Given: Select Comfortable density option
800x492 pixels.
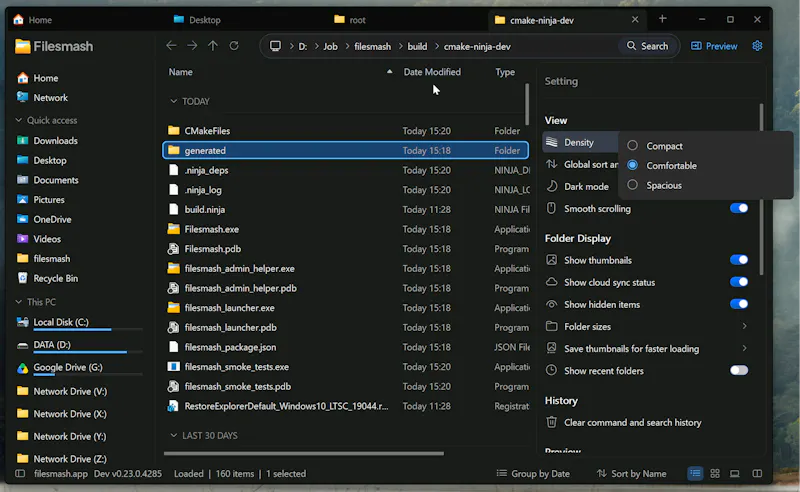Looking at the screenshot, I should pos(633,165).
